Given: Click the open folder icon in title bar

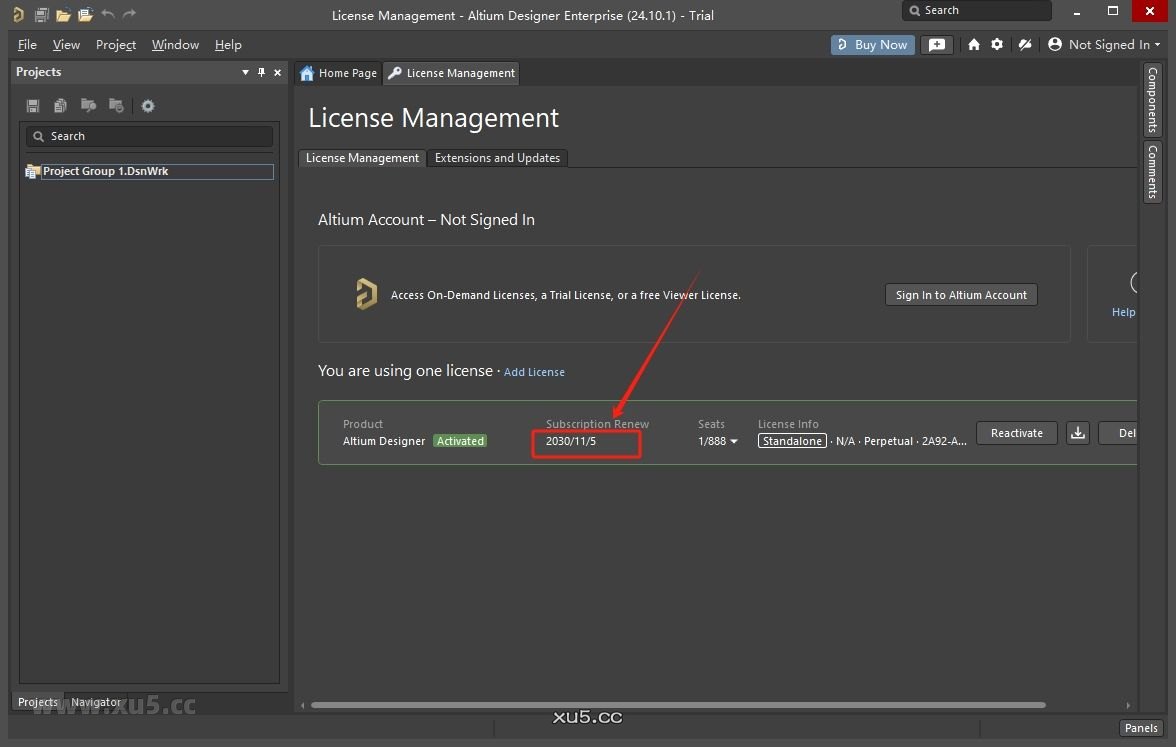Looking at the screenshot, I should [63, 15].
